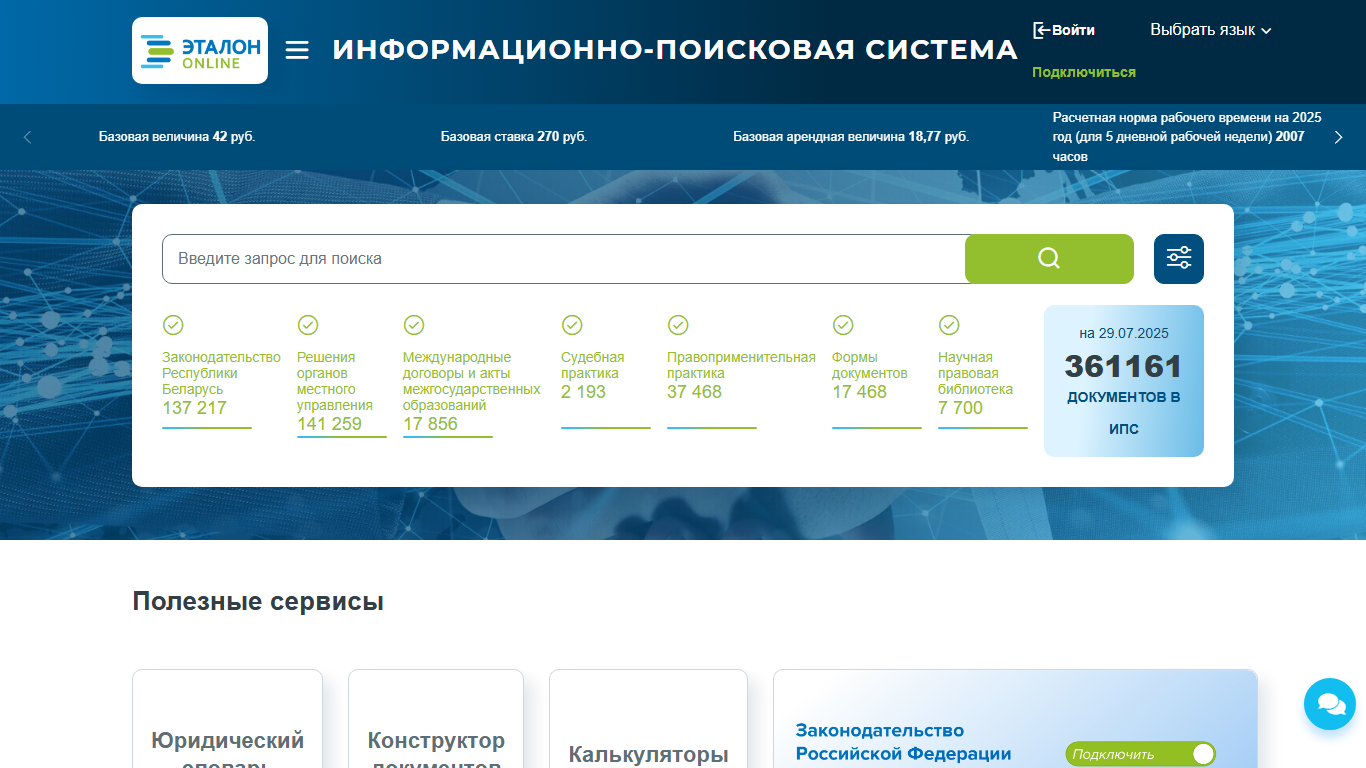Click count 137 217
The width and height of the screenshot is (1366, 768).
tap(194, 408)
